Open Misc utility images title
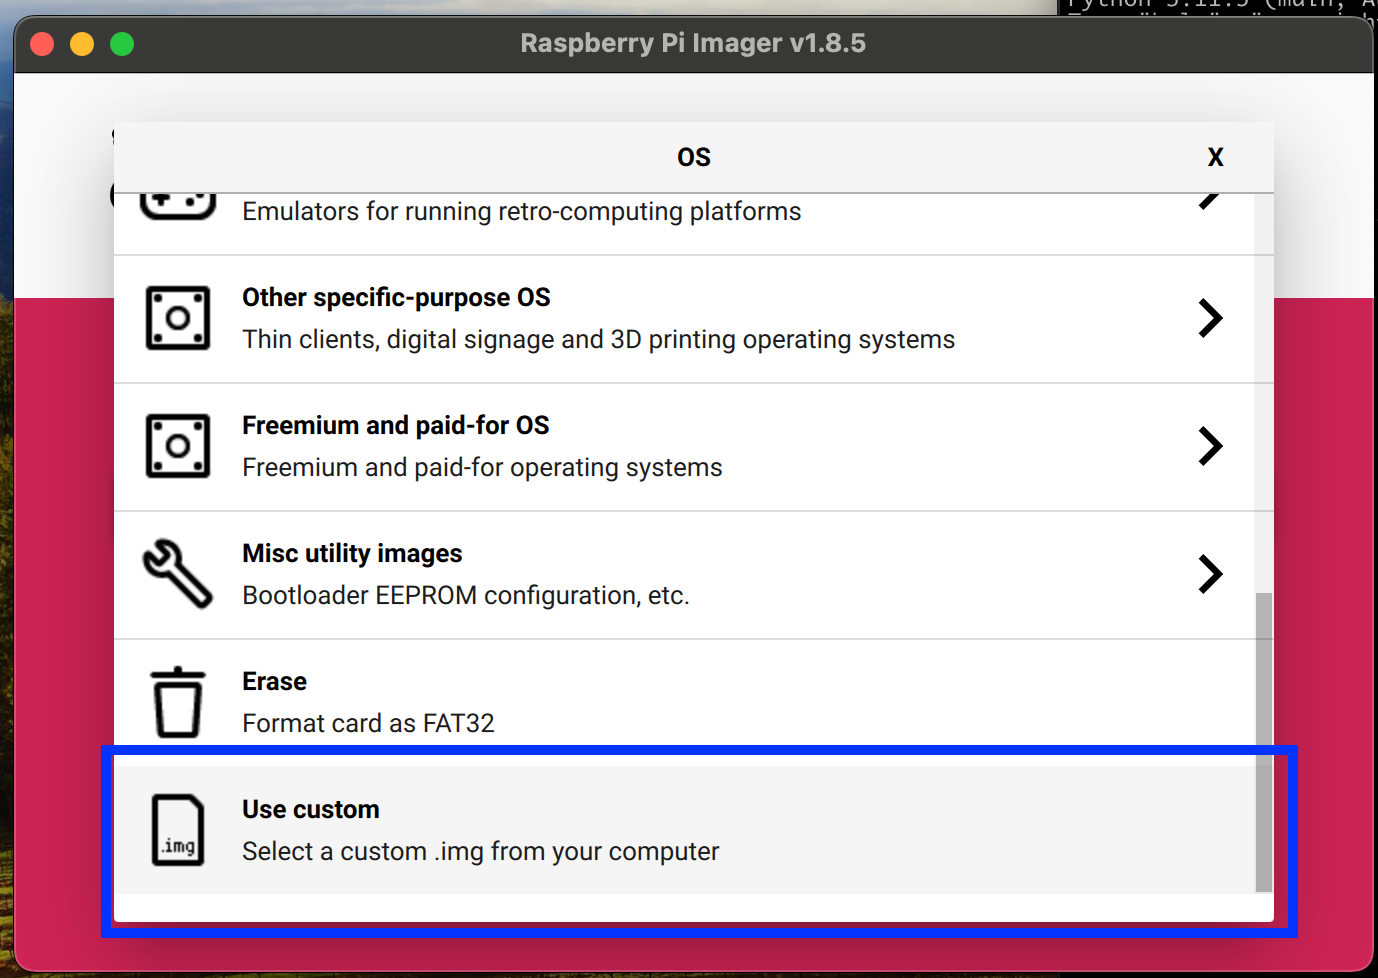 coord(352,553)
